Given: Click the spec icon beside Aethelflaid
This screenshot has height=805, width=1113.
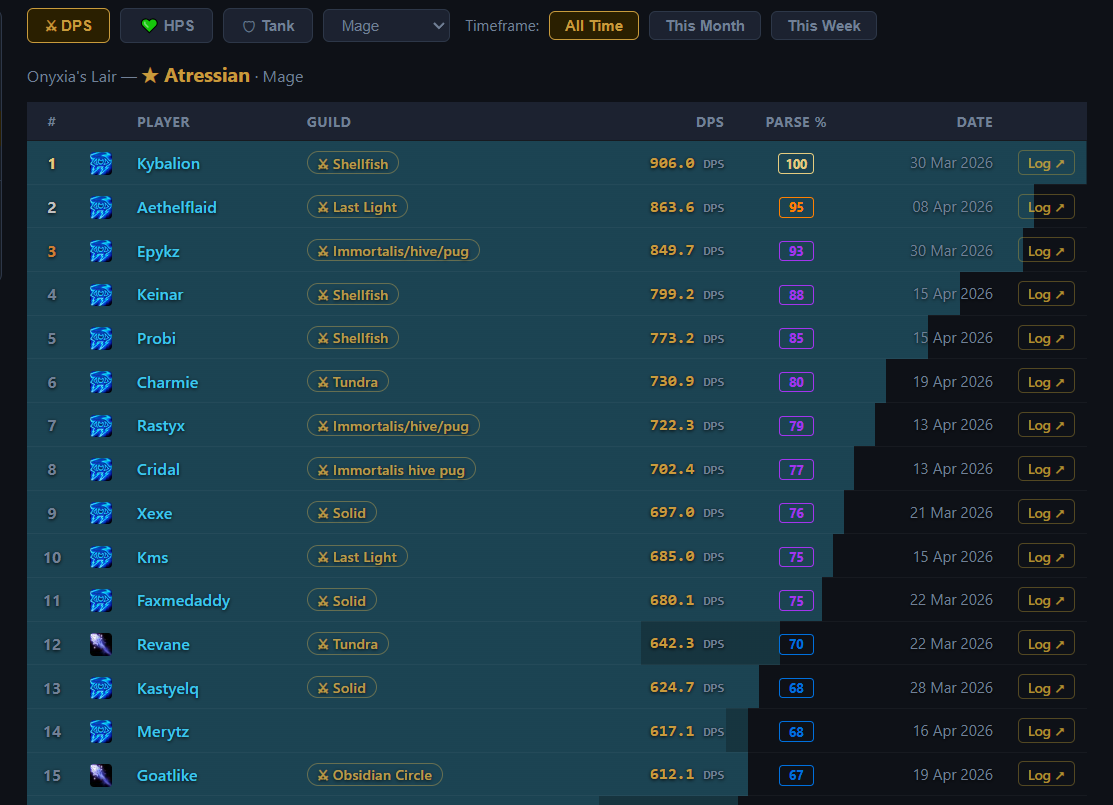Looking at the screenshot, I should tap(101, 207).
